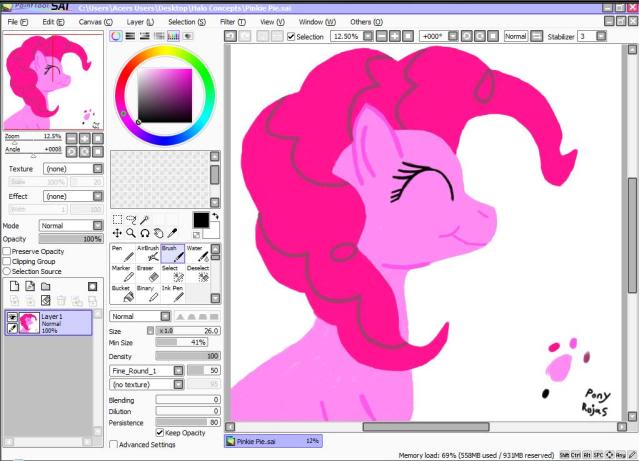Activate the move layer tool
The image size is (639, 461).
click(117, 233)
